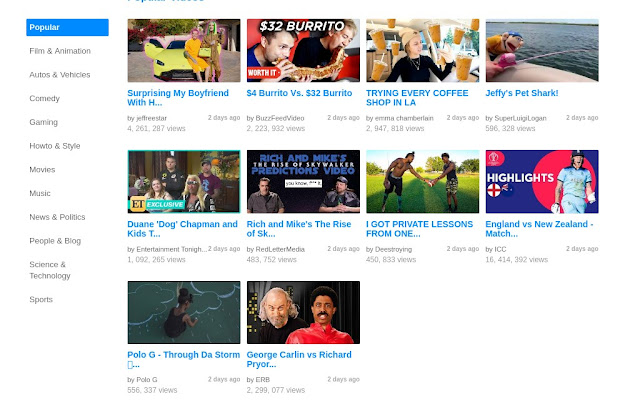Go to People & Blog category

click(55, 241)
